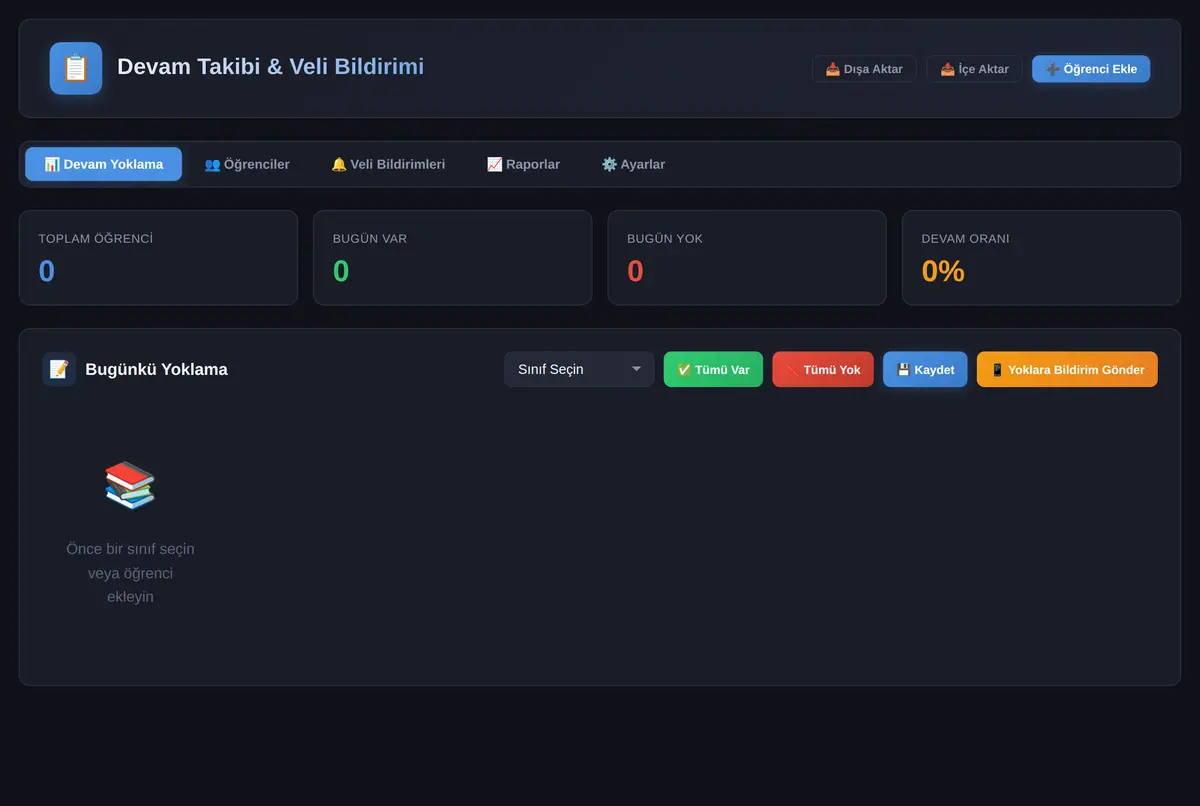Screen dimensions: 1200x806
Task: Click the notepad icon beside Bugünkü Yoklama
Action: point(59,369)
